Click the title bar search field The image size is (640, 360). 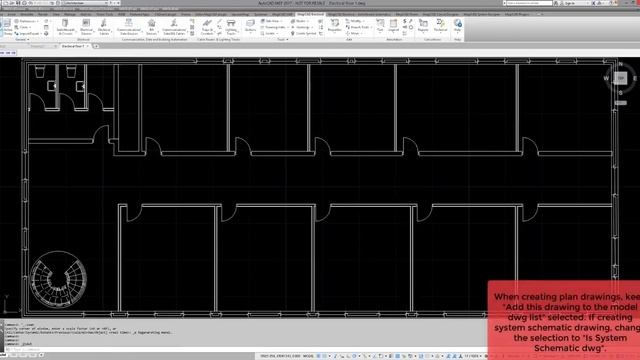529,3
